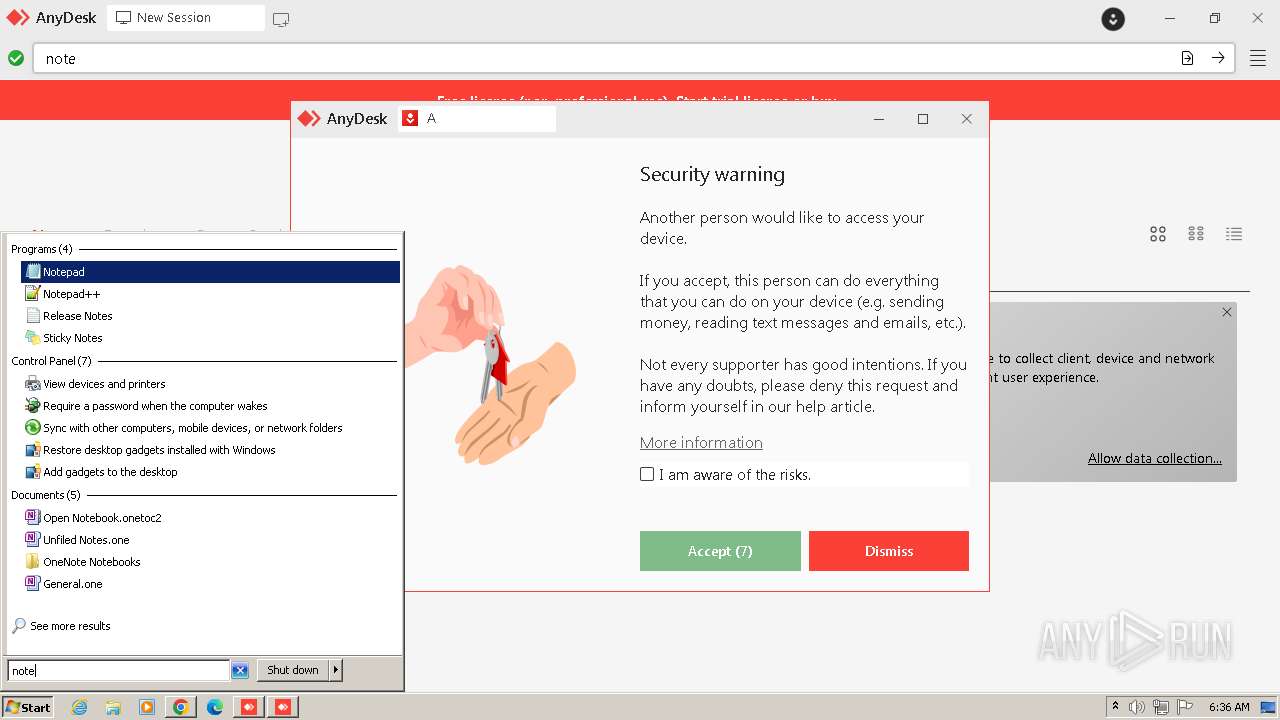Close the data collection notice panel
This screenshot has height=720, width=1280.
click(x=1227, y=312)
